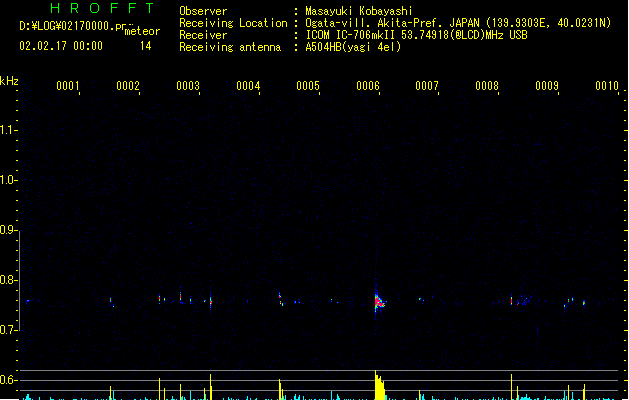Click the 0.6 kHz frequency label
This screenshot has width=629, height=400.
8,380
